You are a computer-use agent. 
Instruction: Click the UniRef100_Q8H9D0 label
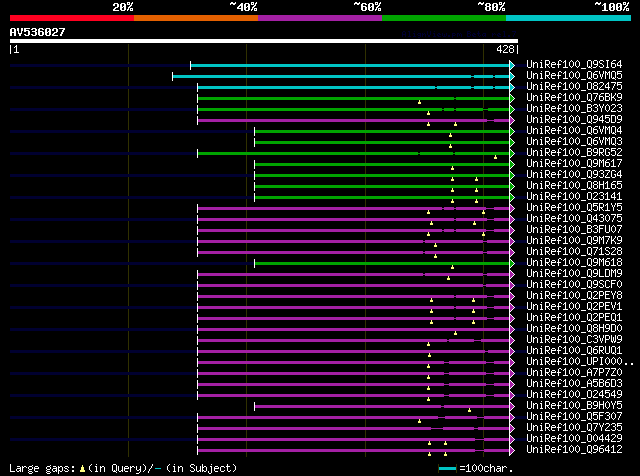click(x=574, y=329)
